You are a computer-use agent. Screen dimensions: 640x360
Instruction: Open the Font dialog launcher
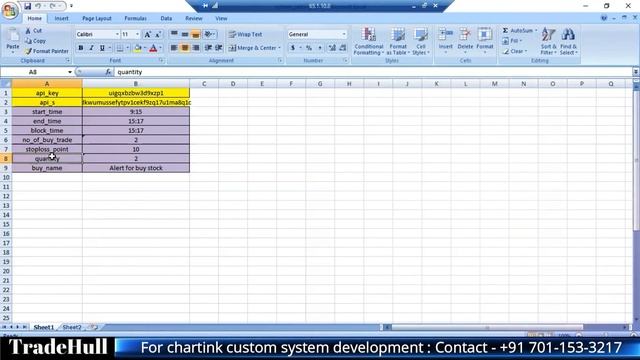tap(161, 60)
